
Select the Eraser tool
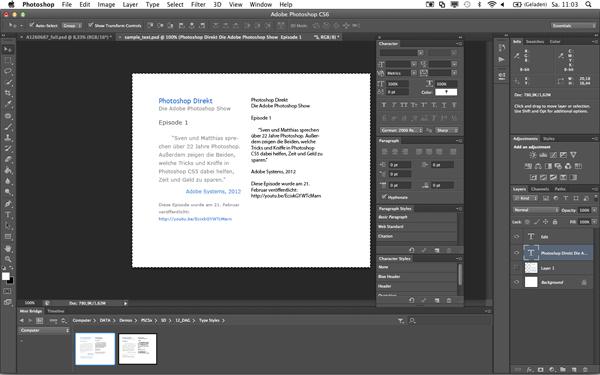click(8, 160)
